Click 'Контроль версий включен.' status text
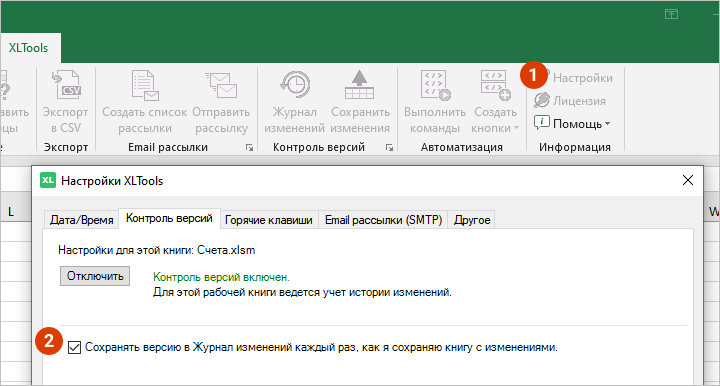 pos(221,277)
